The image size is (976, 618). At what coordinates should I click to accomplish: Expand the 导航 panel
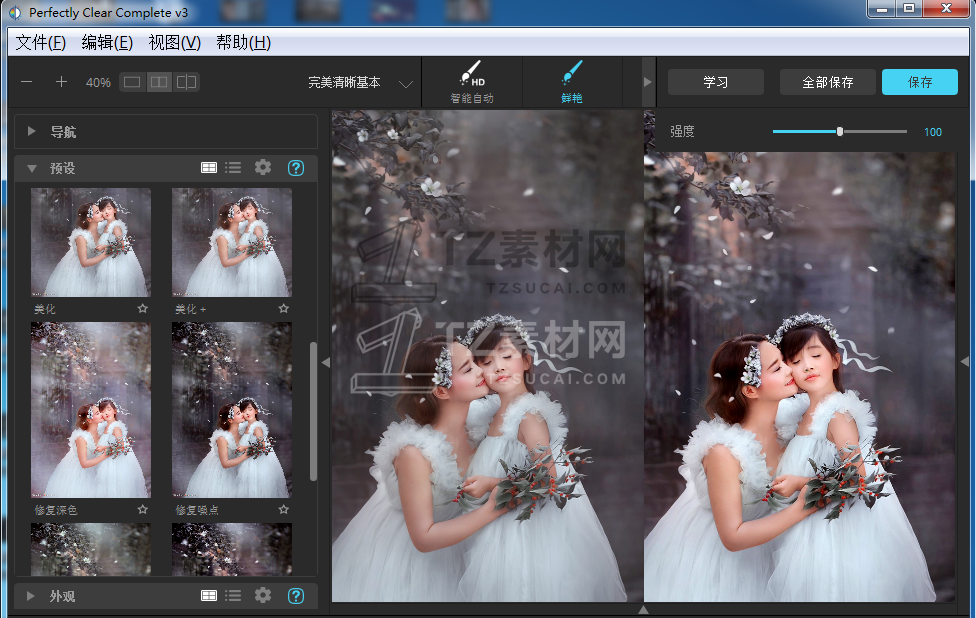[31, 131]
